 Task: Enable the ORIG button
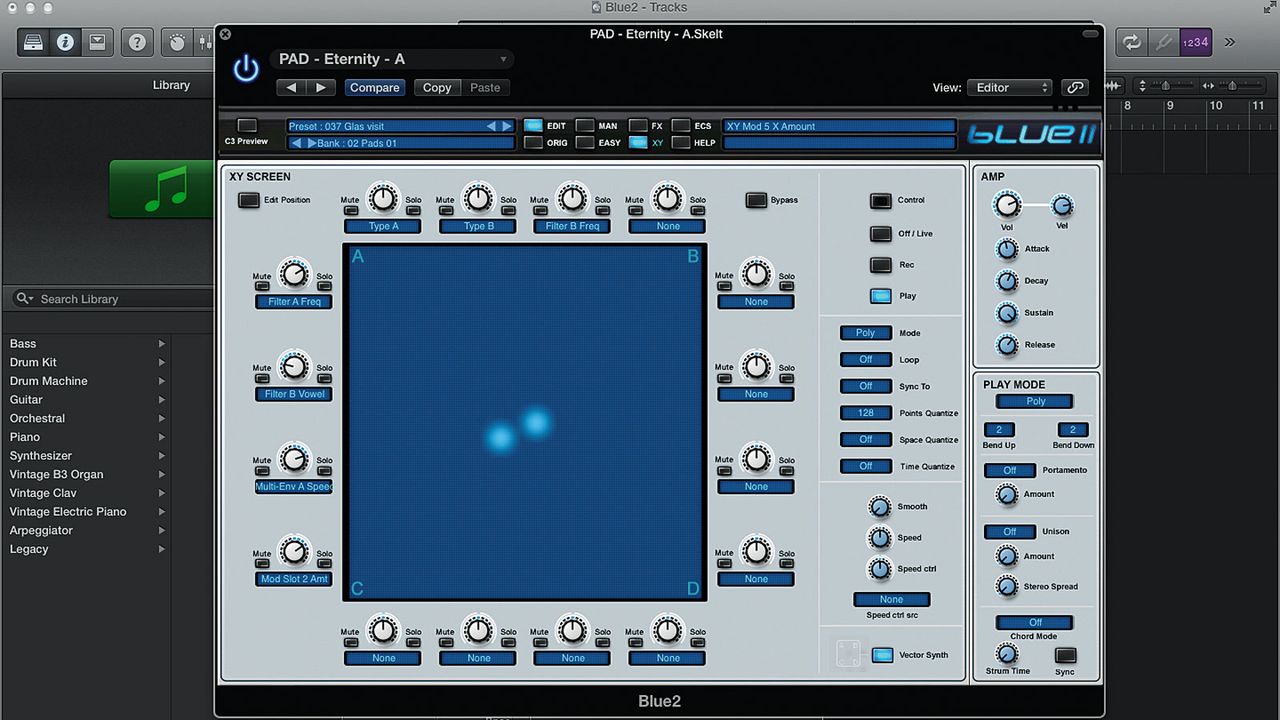pyautogui.click(x=533, y=143)
